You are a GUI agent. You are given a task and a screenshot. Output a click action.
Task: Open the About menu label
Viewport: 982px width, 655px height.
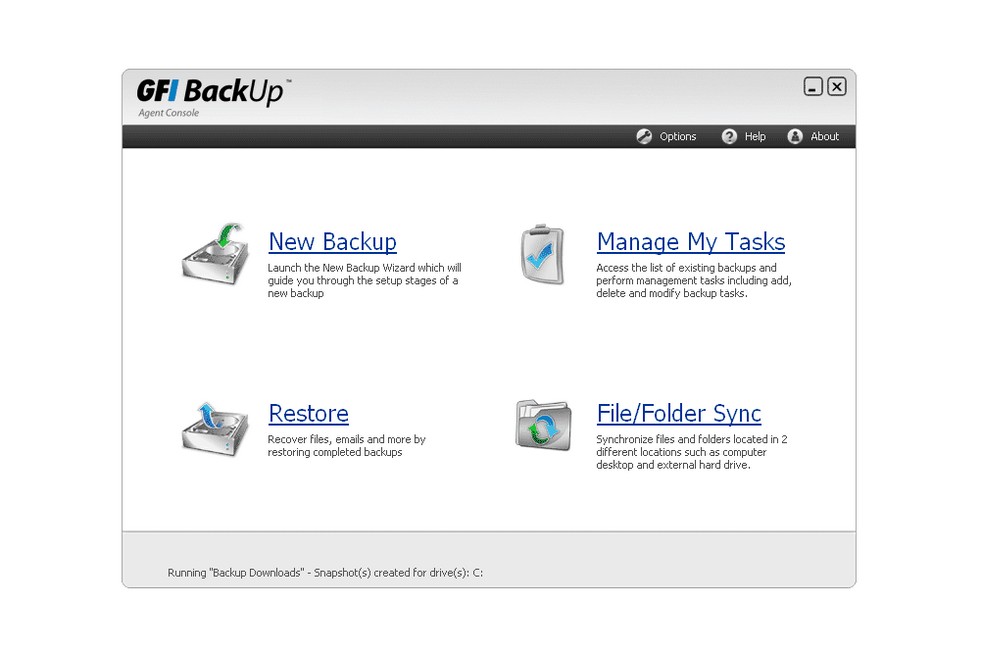825,137
